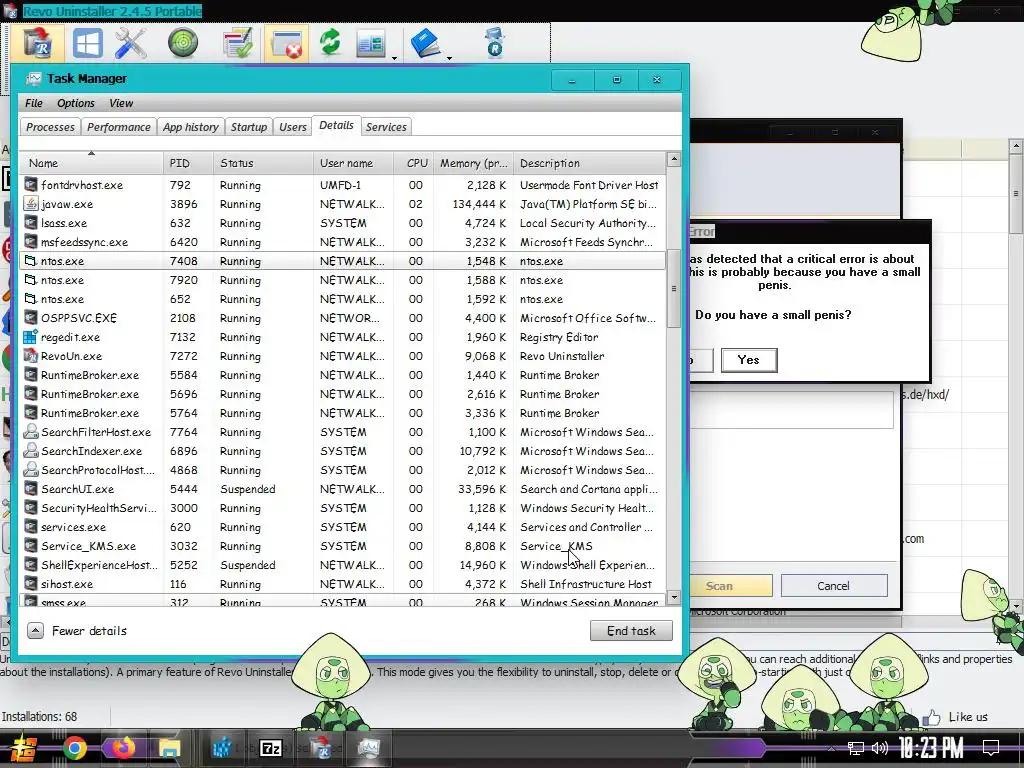Select the OSPPSVC.EXE process row

pyautogui.click(x=343, y=318)
